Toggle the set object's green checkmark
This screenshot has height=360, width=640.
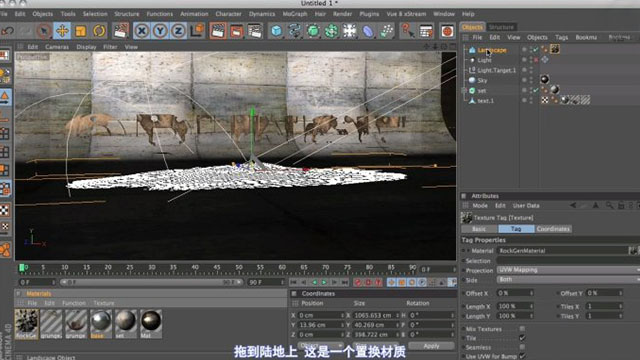pyautogui.click(x=536, y=90)
